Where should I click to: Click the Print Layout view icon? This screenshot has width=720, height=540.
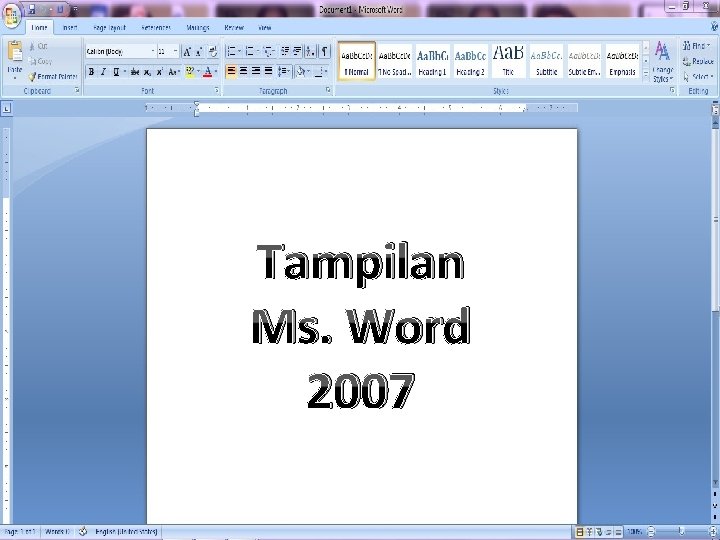click(579, 532)
